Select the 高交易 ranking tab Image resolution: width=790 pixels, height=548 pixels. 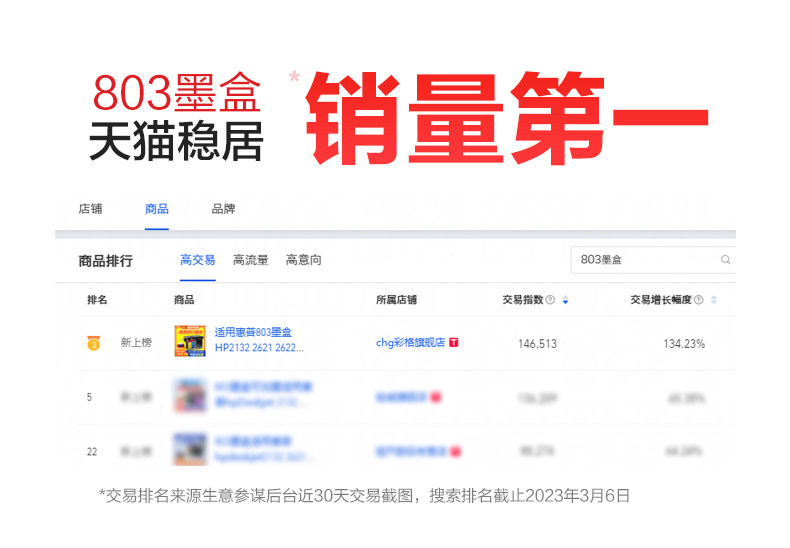click(198, 260)
